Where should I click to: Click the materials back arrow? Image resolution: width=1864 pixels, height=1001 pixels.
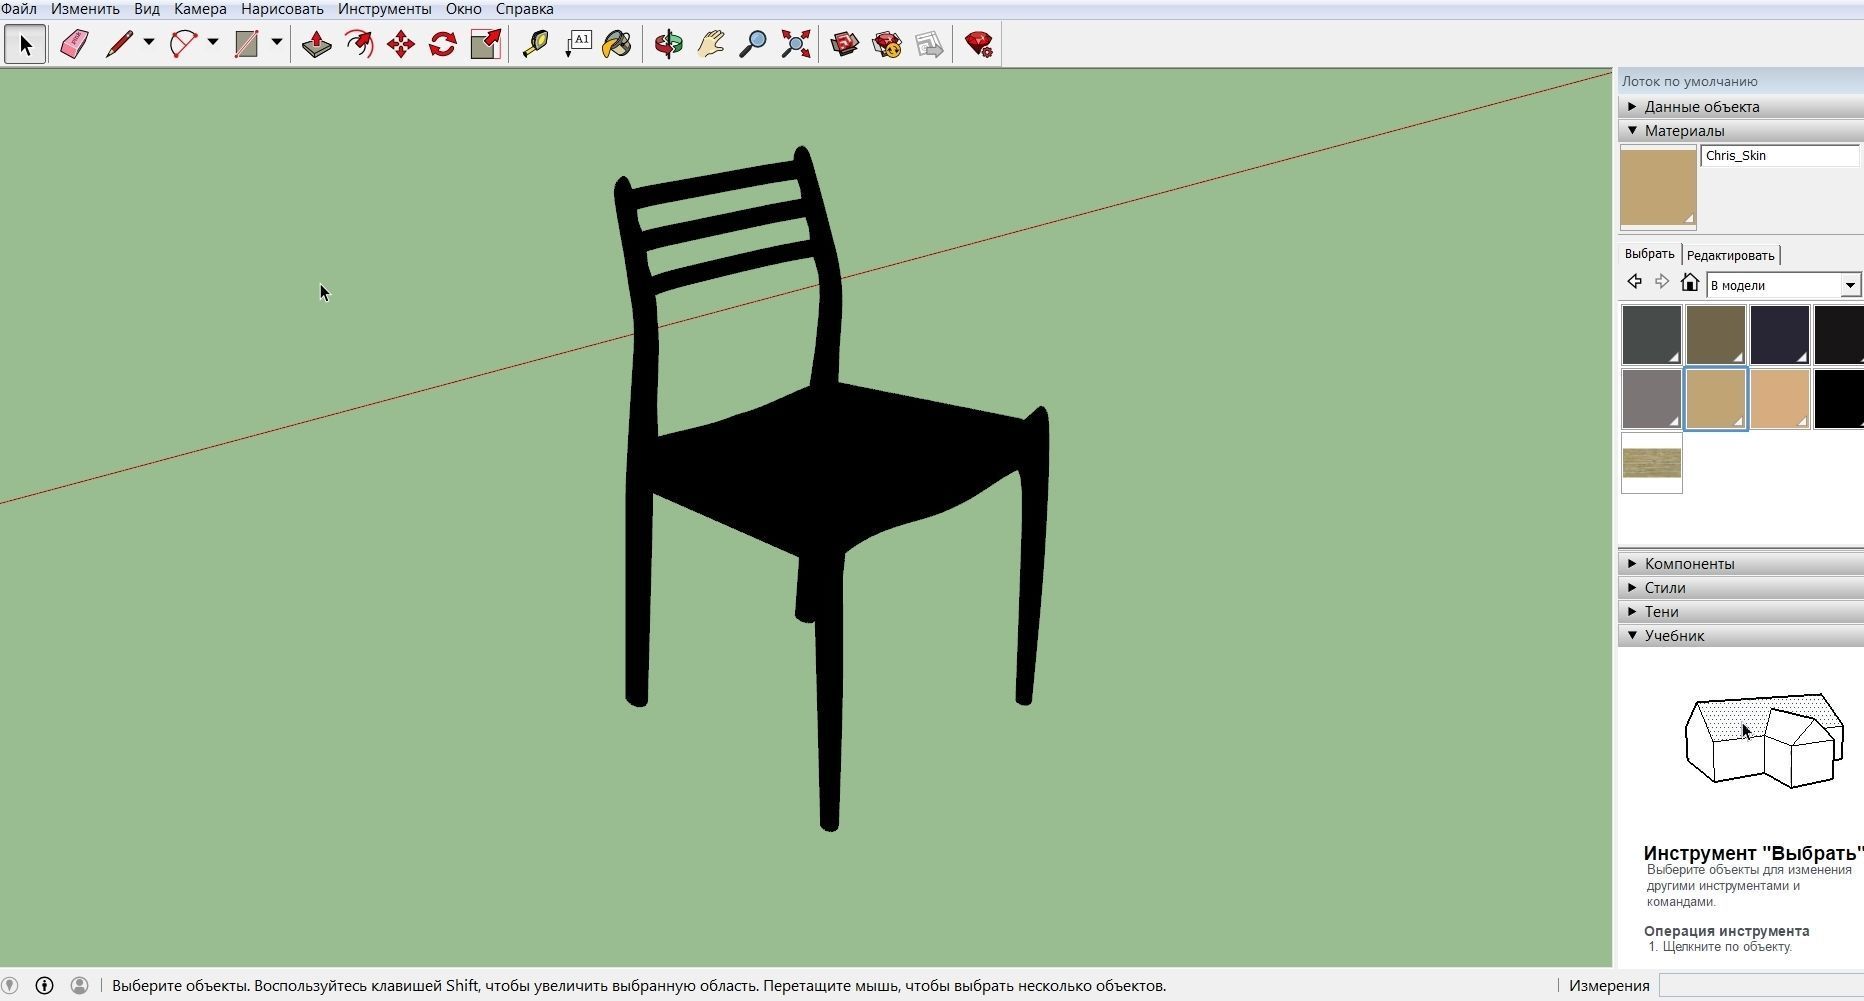point(1634,282)
